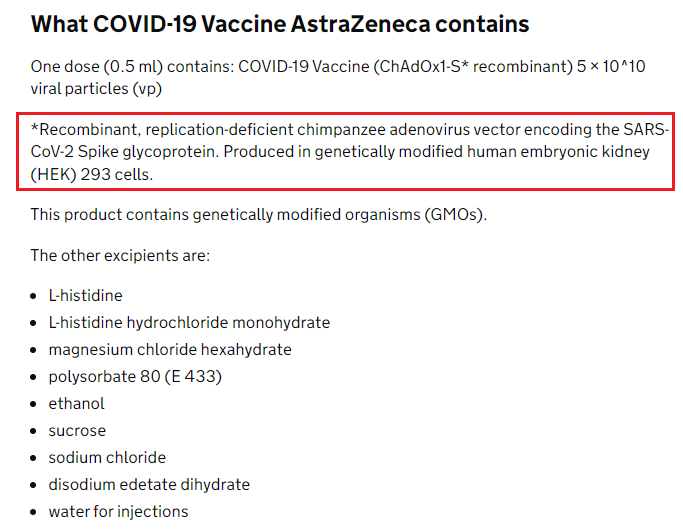Select 'magnesium chloride hexahydrate' list item
The height and width of the screenshot is (529, 683).
coord(170,349)
